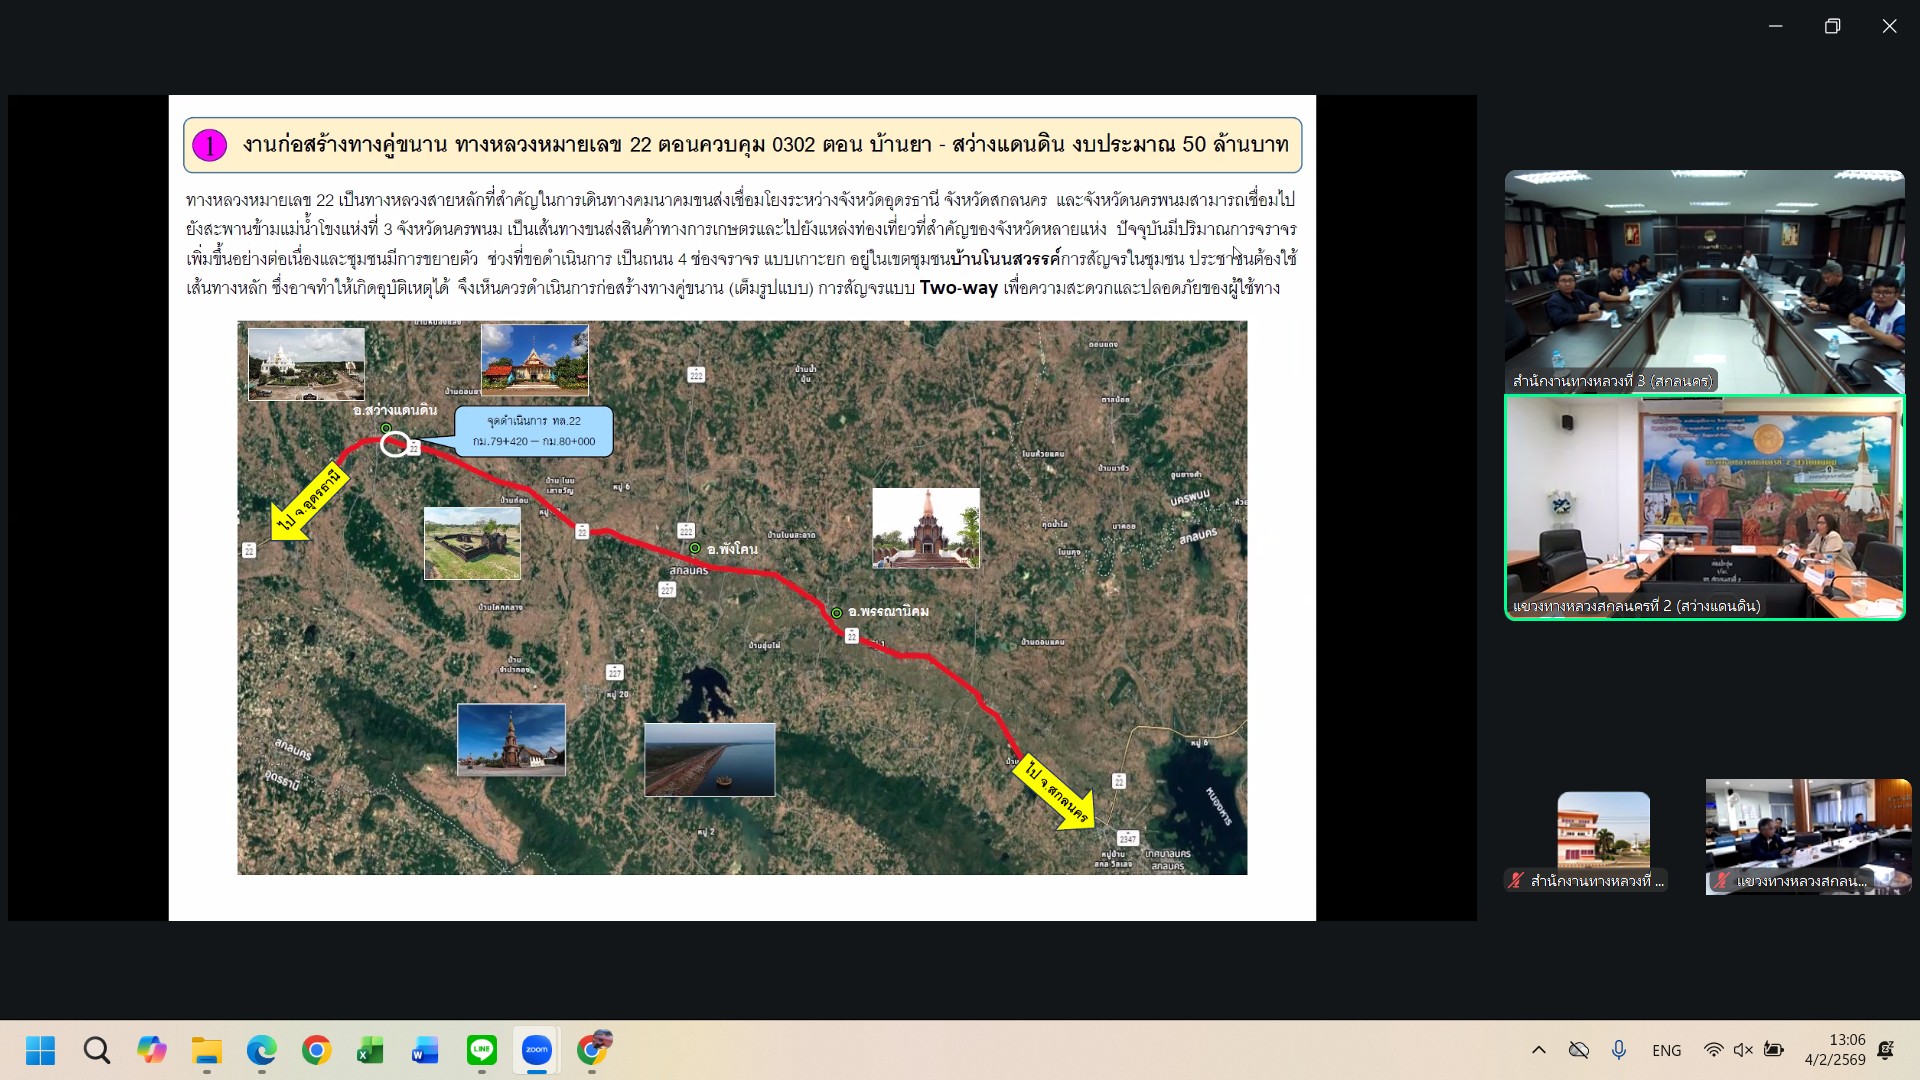Open the LINE app from taskbar

click(482, 1050)
